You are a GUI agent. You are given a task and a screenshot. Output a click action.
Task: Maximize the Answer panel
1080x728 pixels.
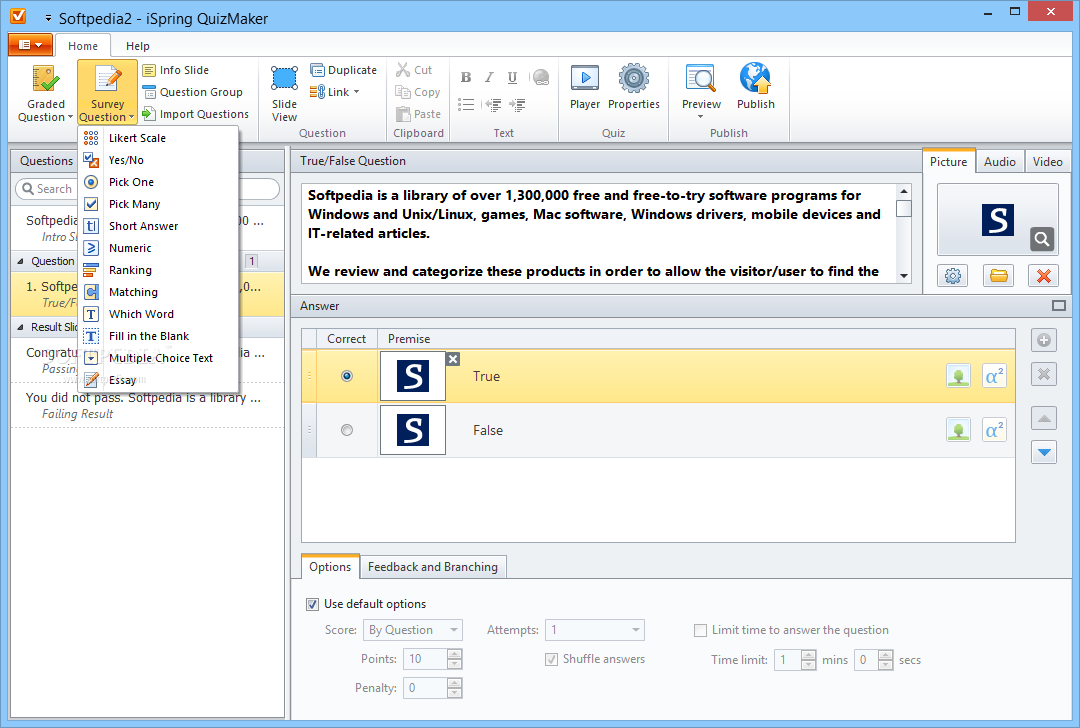point(1059,306)
